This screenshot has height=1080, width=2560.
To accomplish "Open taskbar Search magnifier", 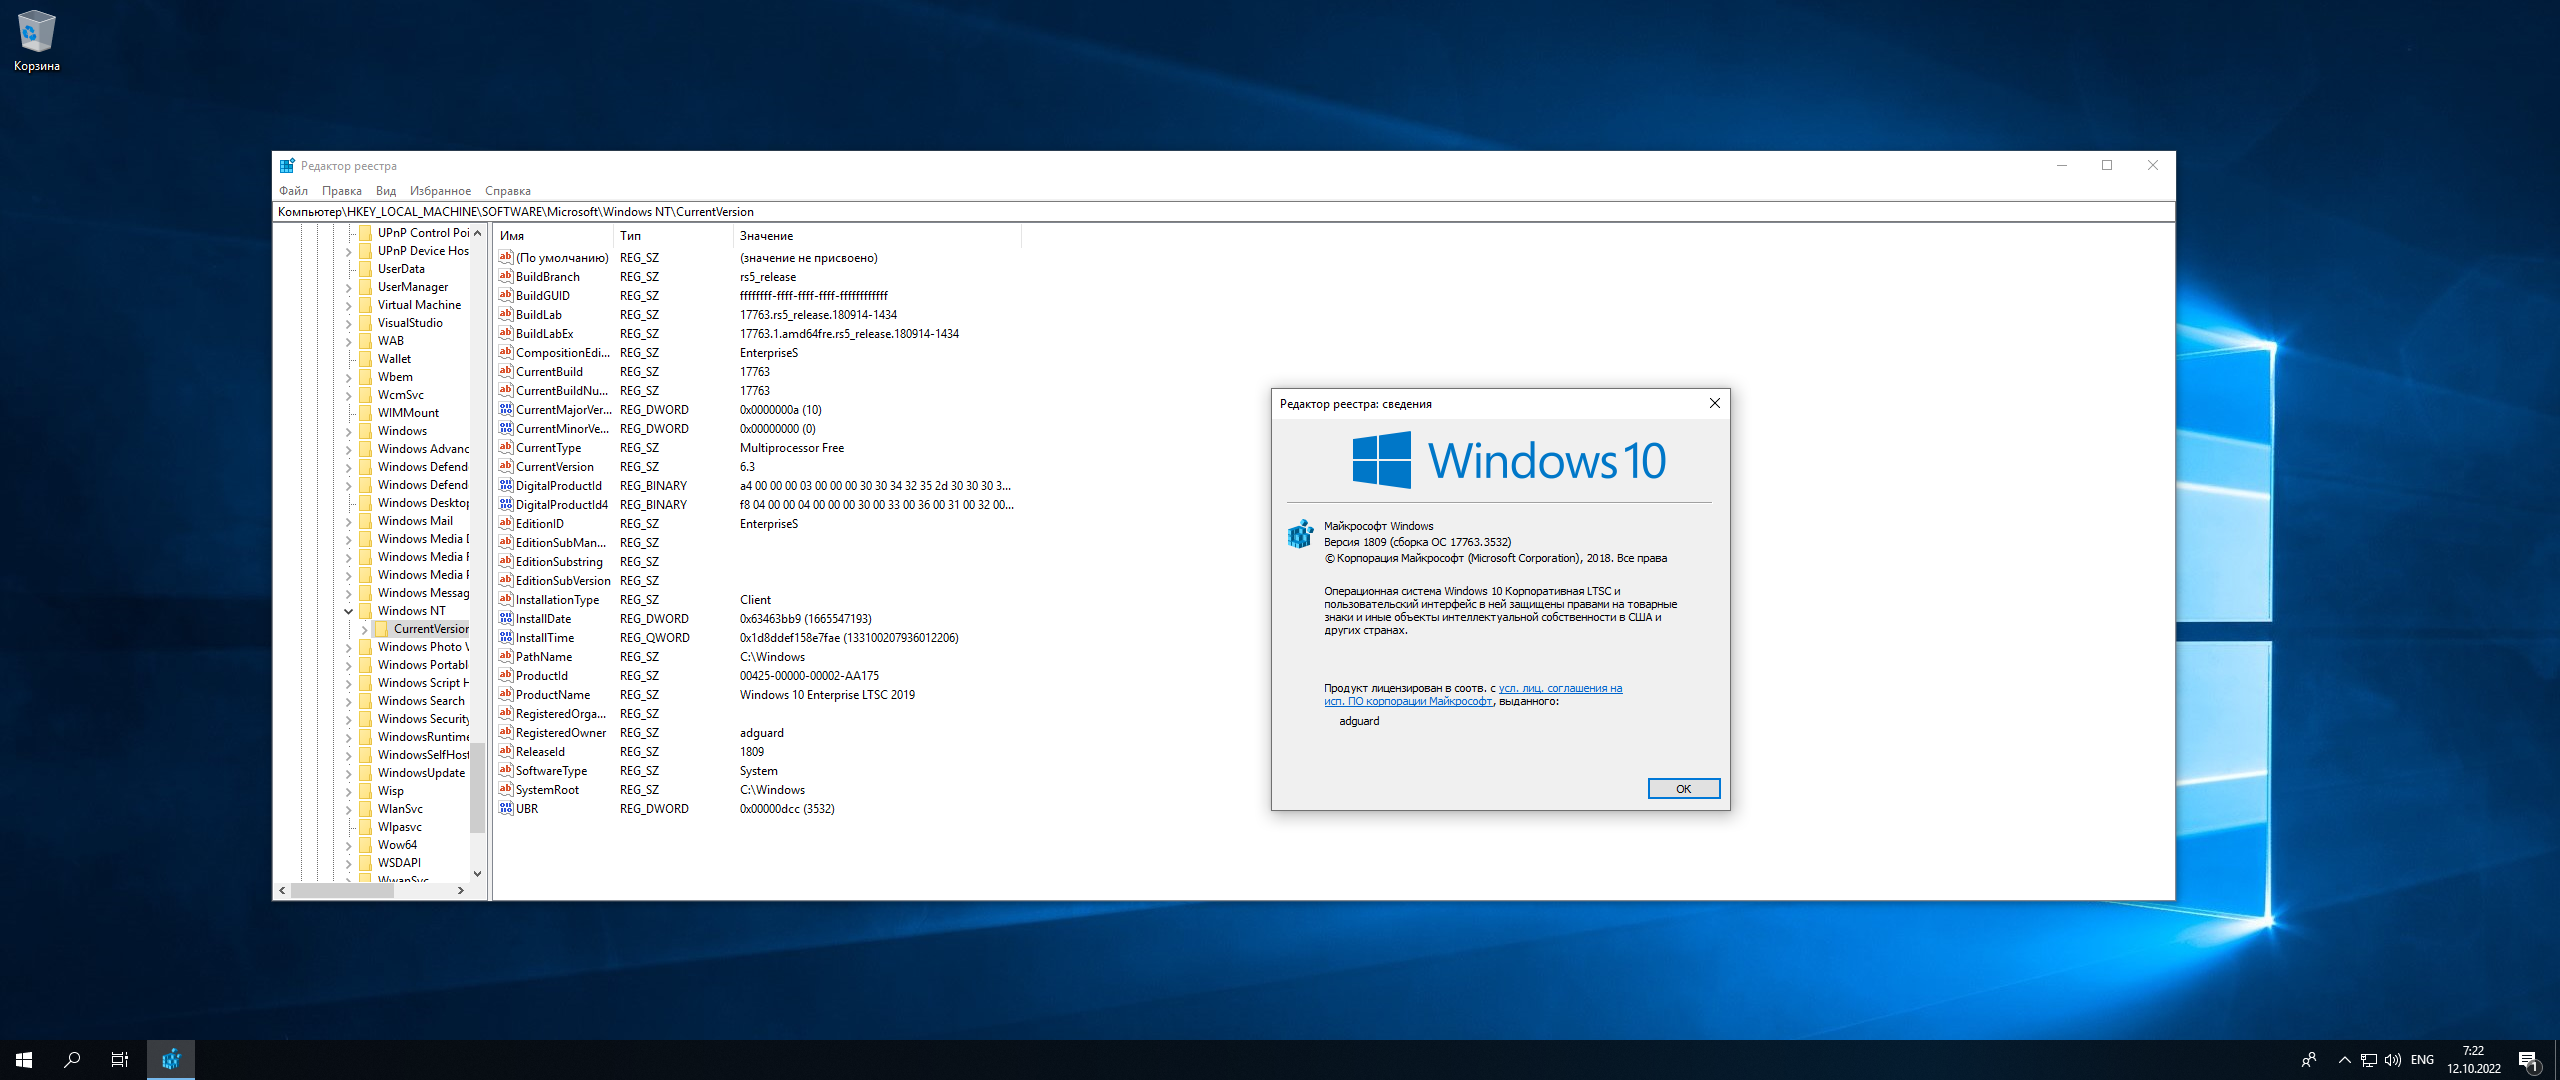I will tap(72, 1060).
